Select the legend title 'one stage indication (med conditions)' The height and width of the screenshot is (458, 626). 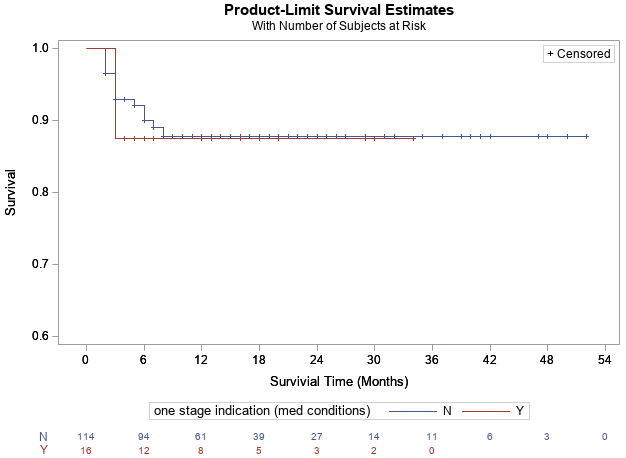point(262,411)
